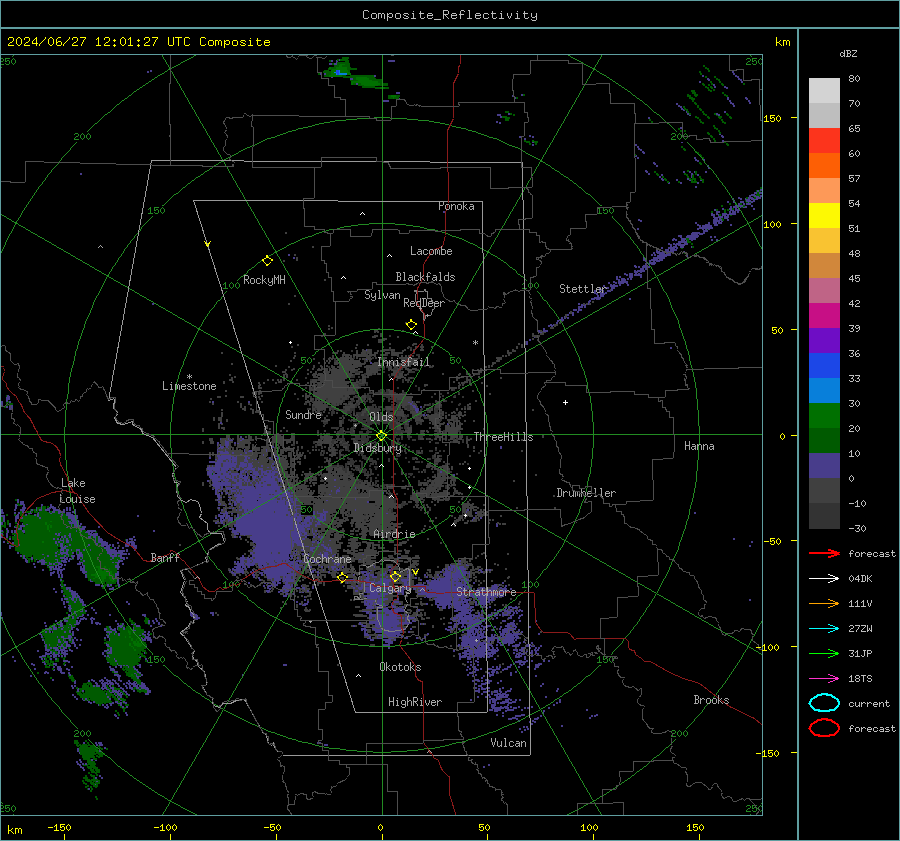This screenshot has height=841, width=900.
Task: Click the slate purple 10 dBZ swatch
Action: click(x=824, y=466)
